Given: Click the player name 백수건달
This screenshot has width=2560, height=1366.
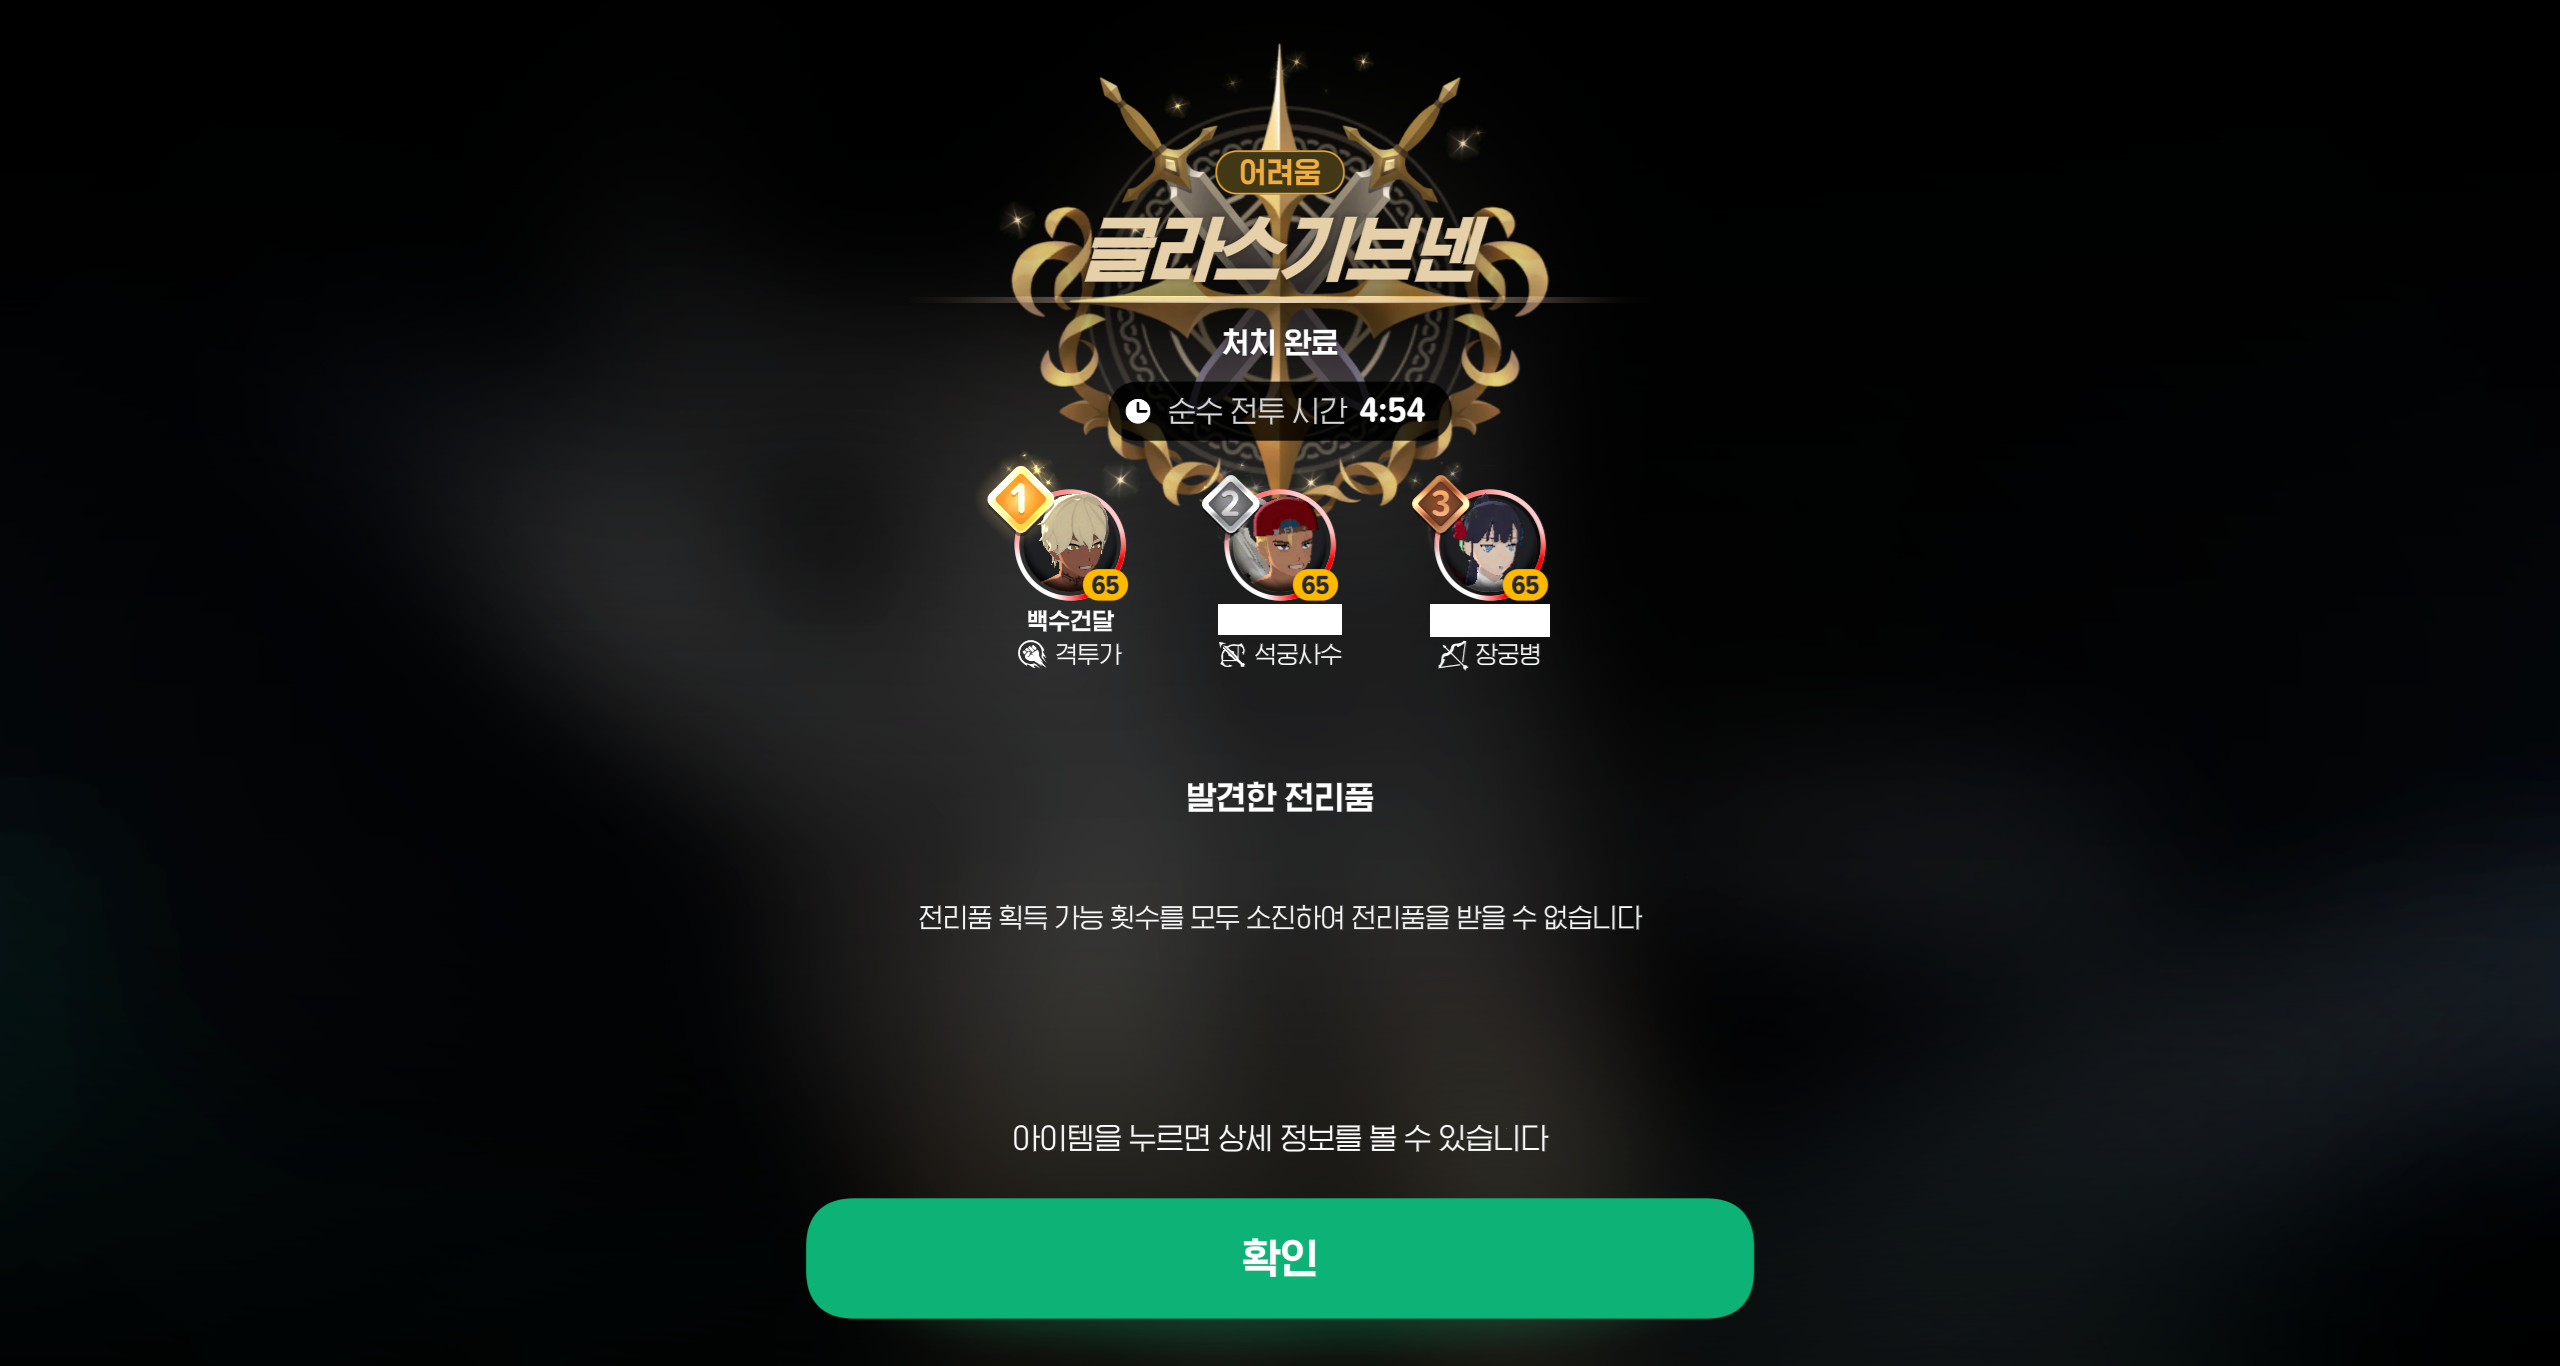Looking at the screenshot, I should pos(1070,620).
